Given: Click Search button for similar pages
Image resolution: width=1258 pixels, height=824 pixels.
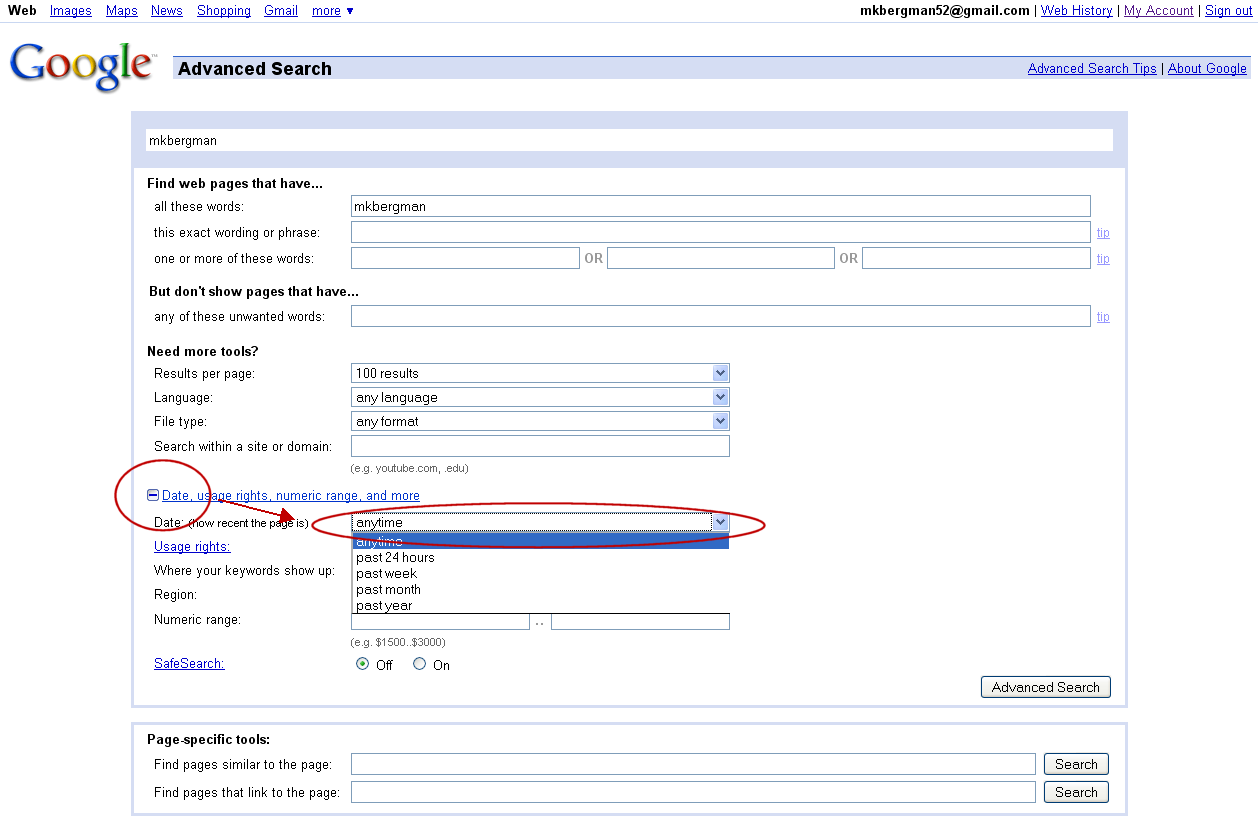Looking at the screenshot, I should click(x=1076, y=764).
